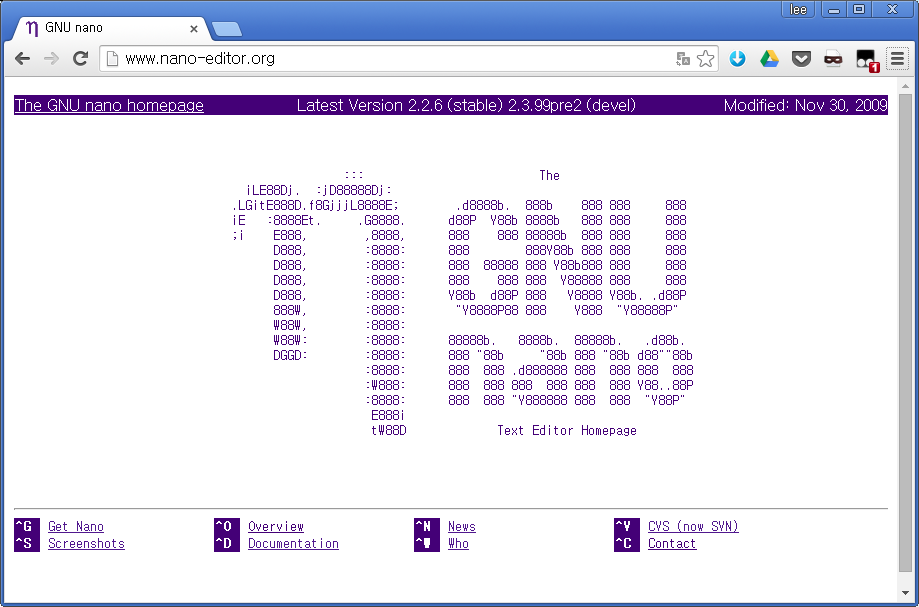Open the Screenshots link
The height and width of the screenshot is (607, 919).
coord(86,544)
